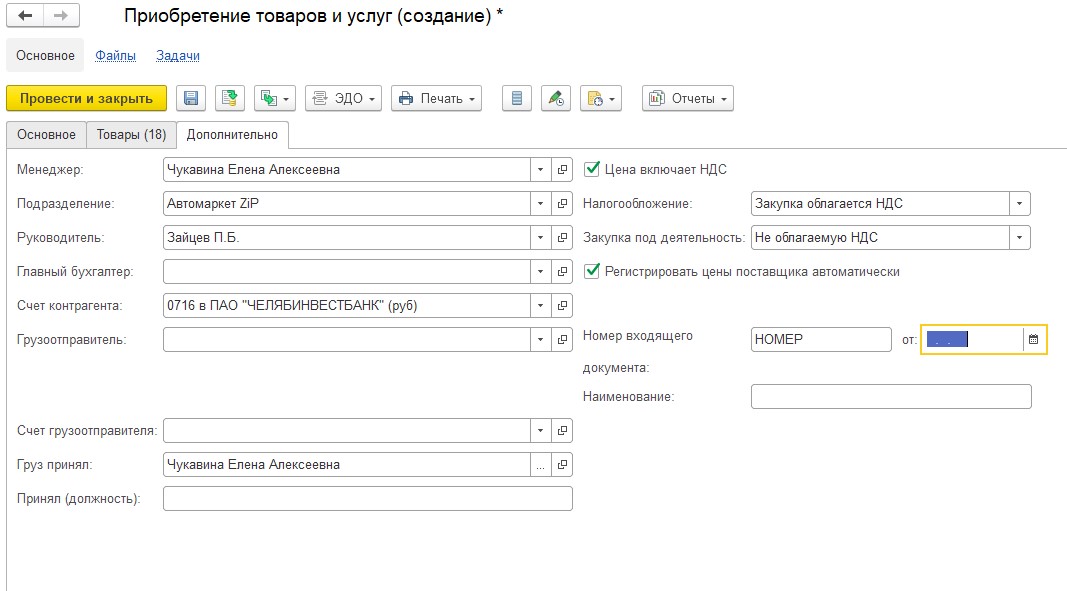The image size is (1067, 591).
Task: Switch to the Товары (18) tab
Action: tap(131, 135)
